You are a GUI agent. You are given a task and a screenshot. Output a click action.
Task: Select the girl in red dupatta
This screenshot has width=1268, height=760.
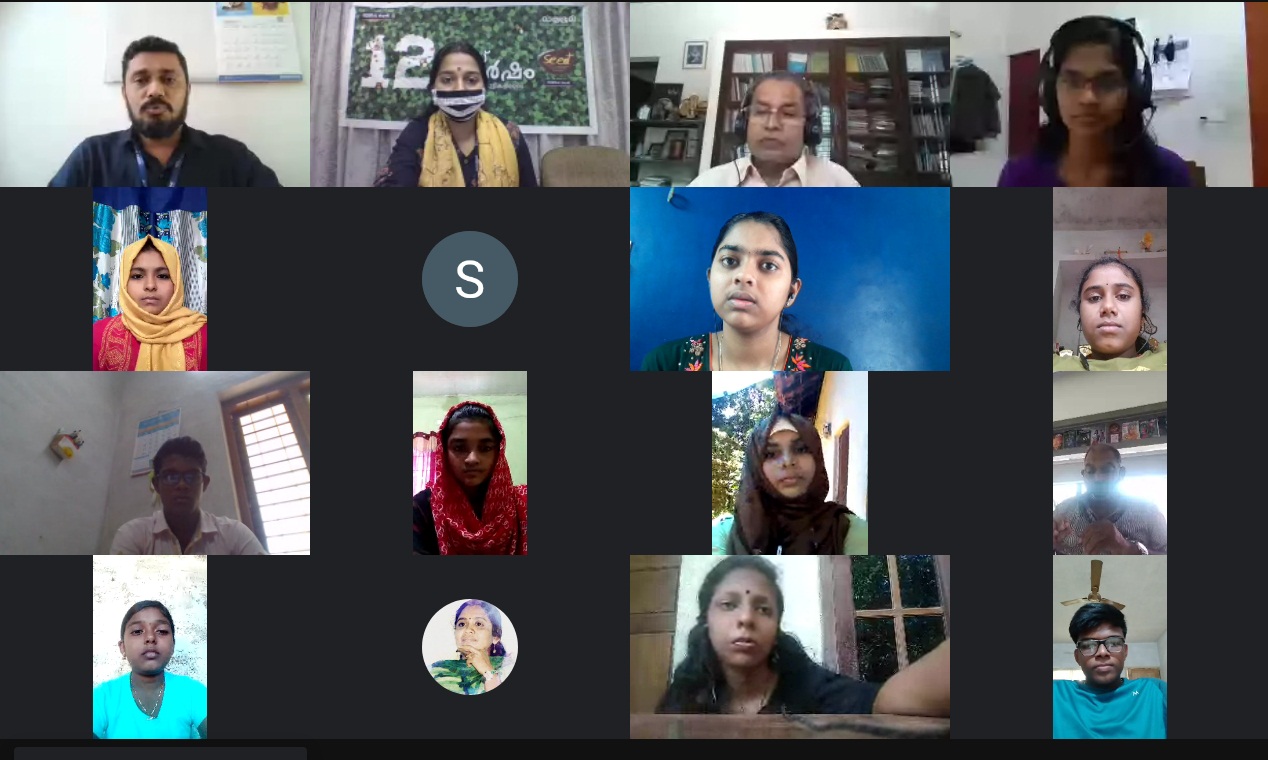click(470, 463)
